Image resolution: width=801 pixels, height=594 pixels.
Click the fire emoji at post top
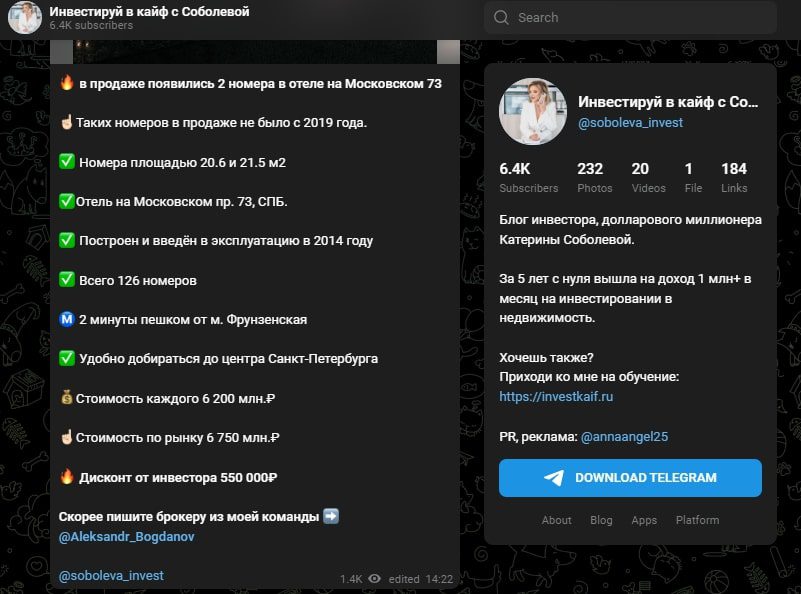click(67, 84)
